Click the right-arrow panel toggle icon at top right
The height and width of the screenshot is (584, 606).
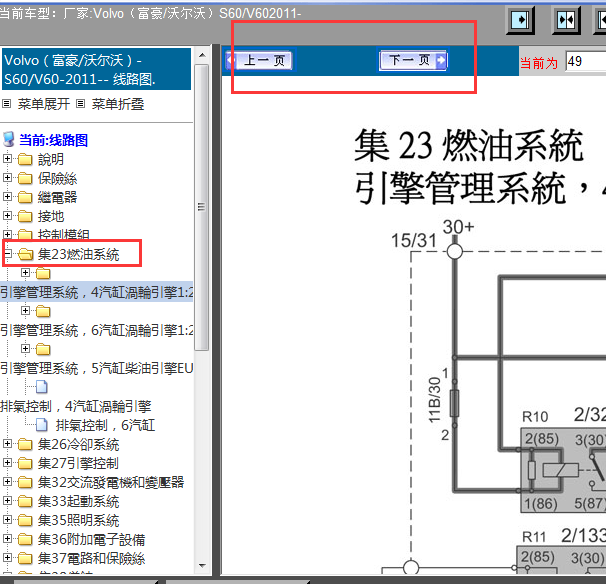tap(520, 20)
